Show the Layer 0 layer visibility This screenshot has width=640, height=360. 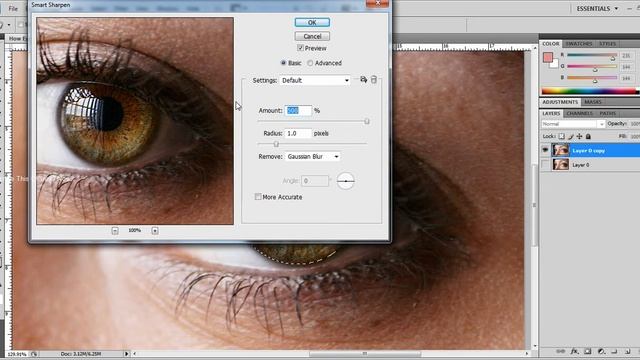(x=545, y=164)
